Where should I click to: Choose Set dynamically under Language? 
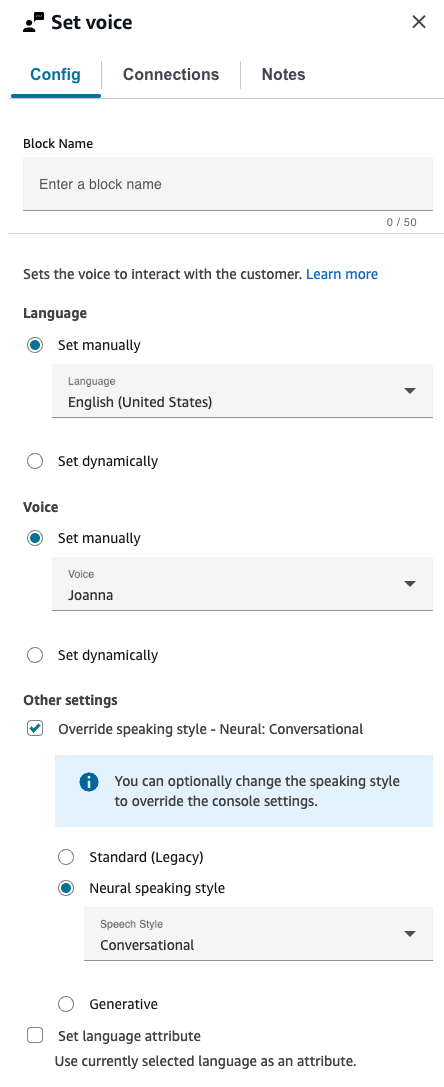(35, 461)
